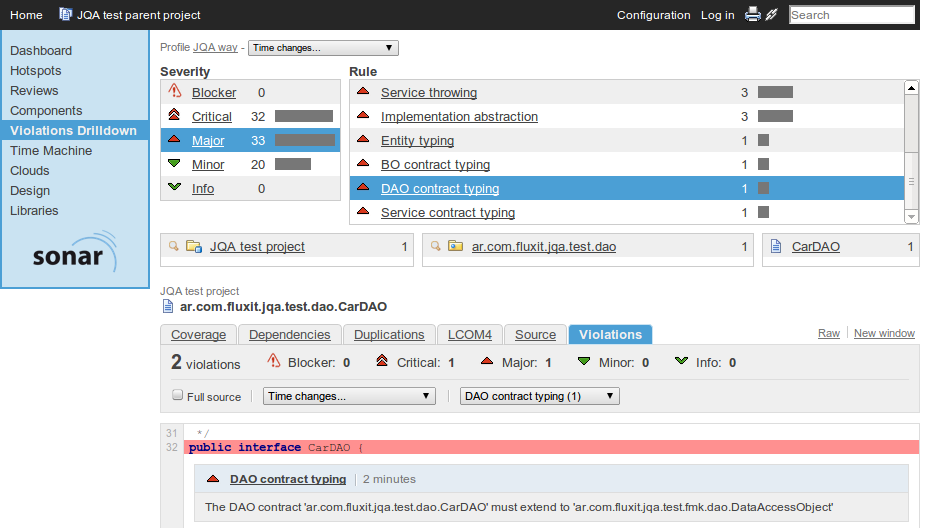
Task: Click the Info severity icon in Severity list
Action: coord(174,186)
